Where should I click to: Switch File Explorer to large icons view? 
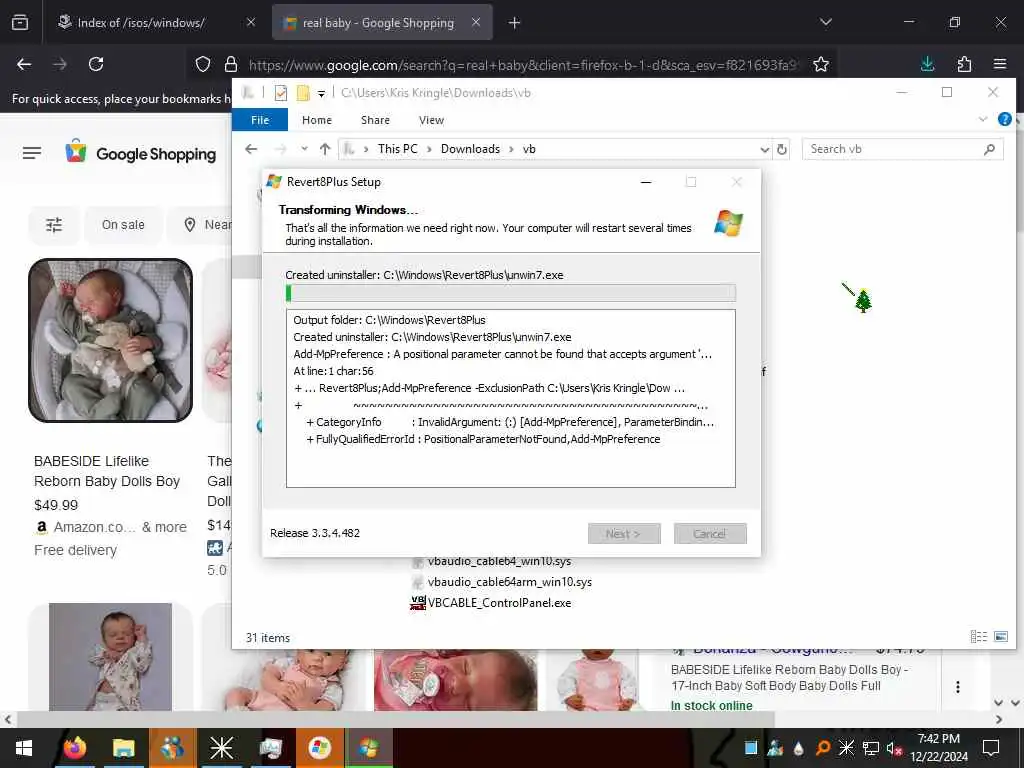coord(1000,637)
